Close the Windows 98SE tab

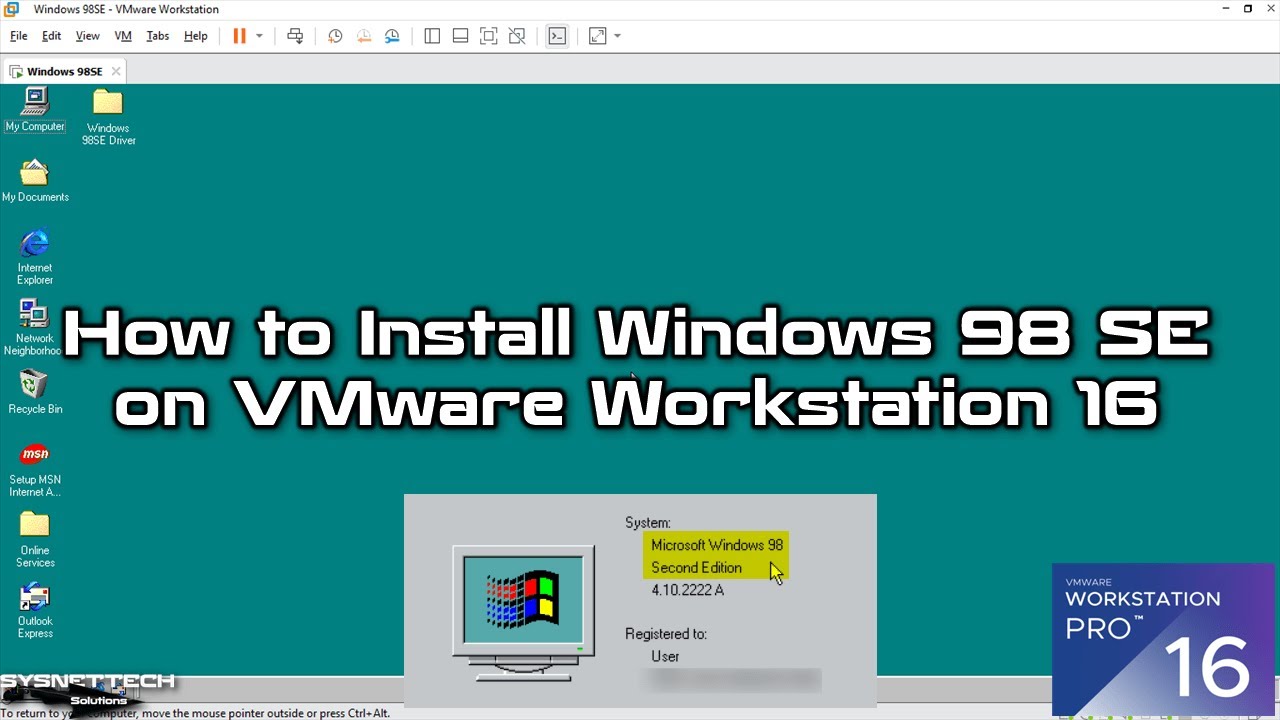115,71
